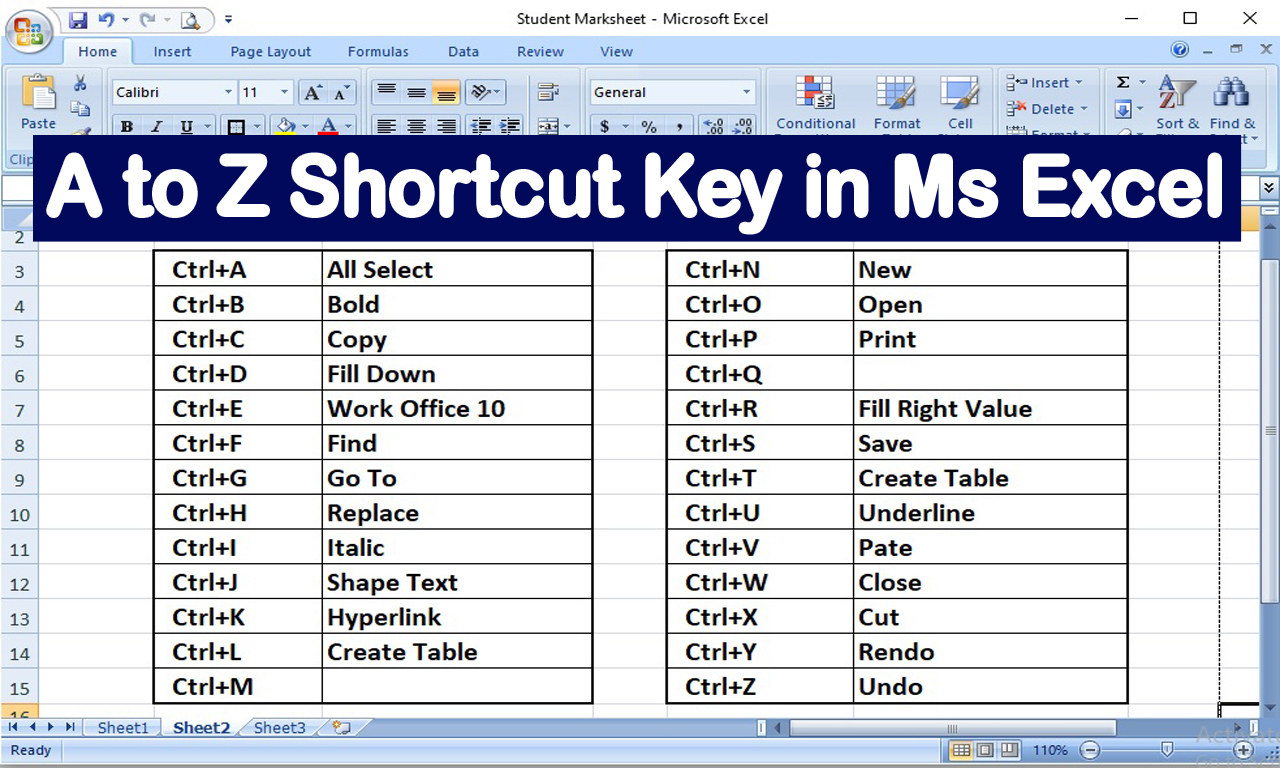
Task: Switch to Normal view in status bar
Action: click(961, 750)
